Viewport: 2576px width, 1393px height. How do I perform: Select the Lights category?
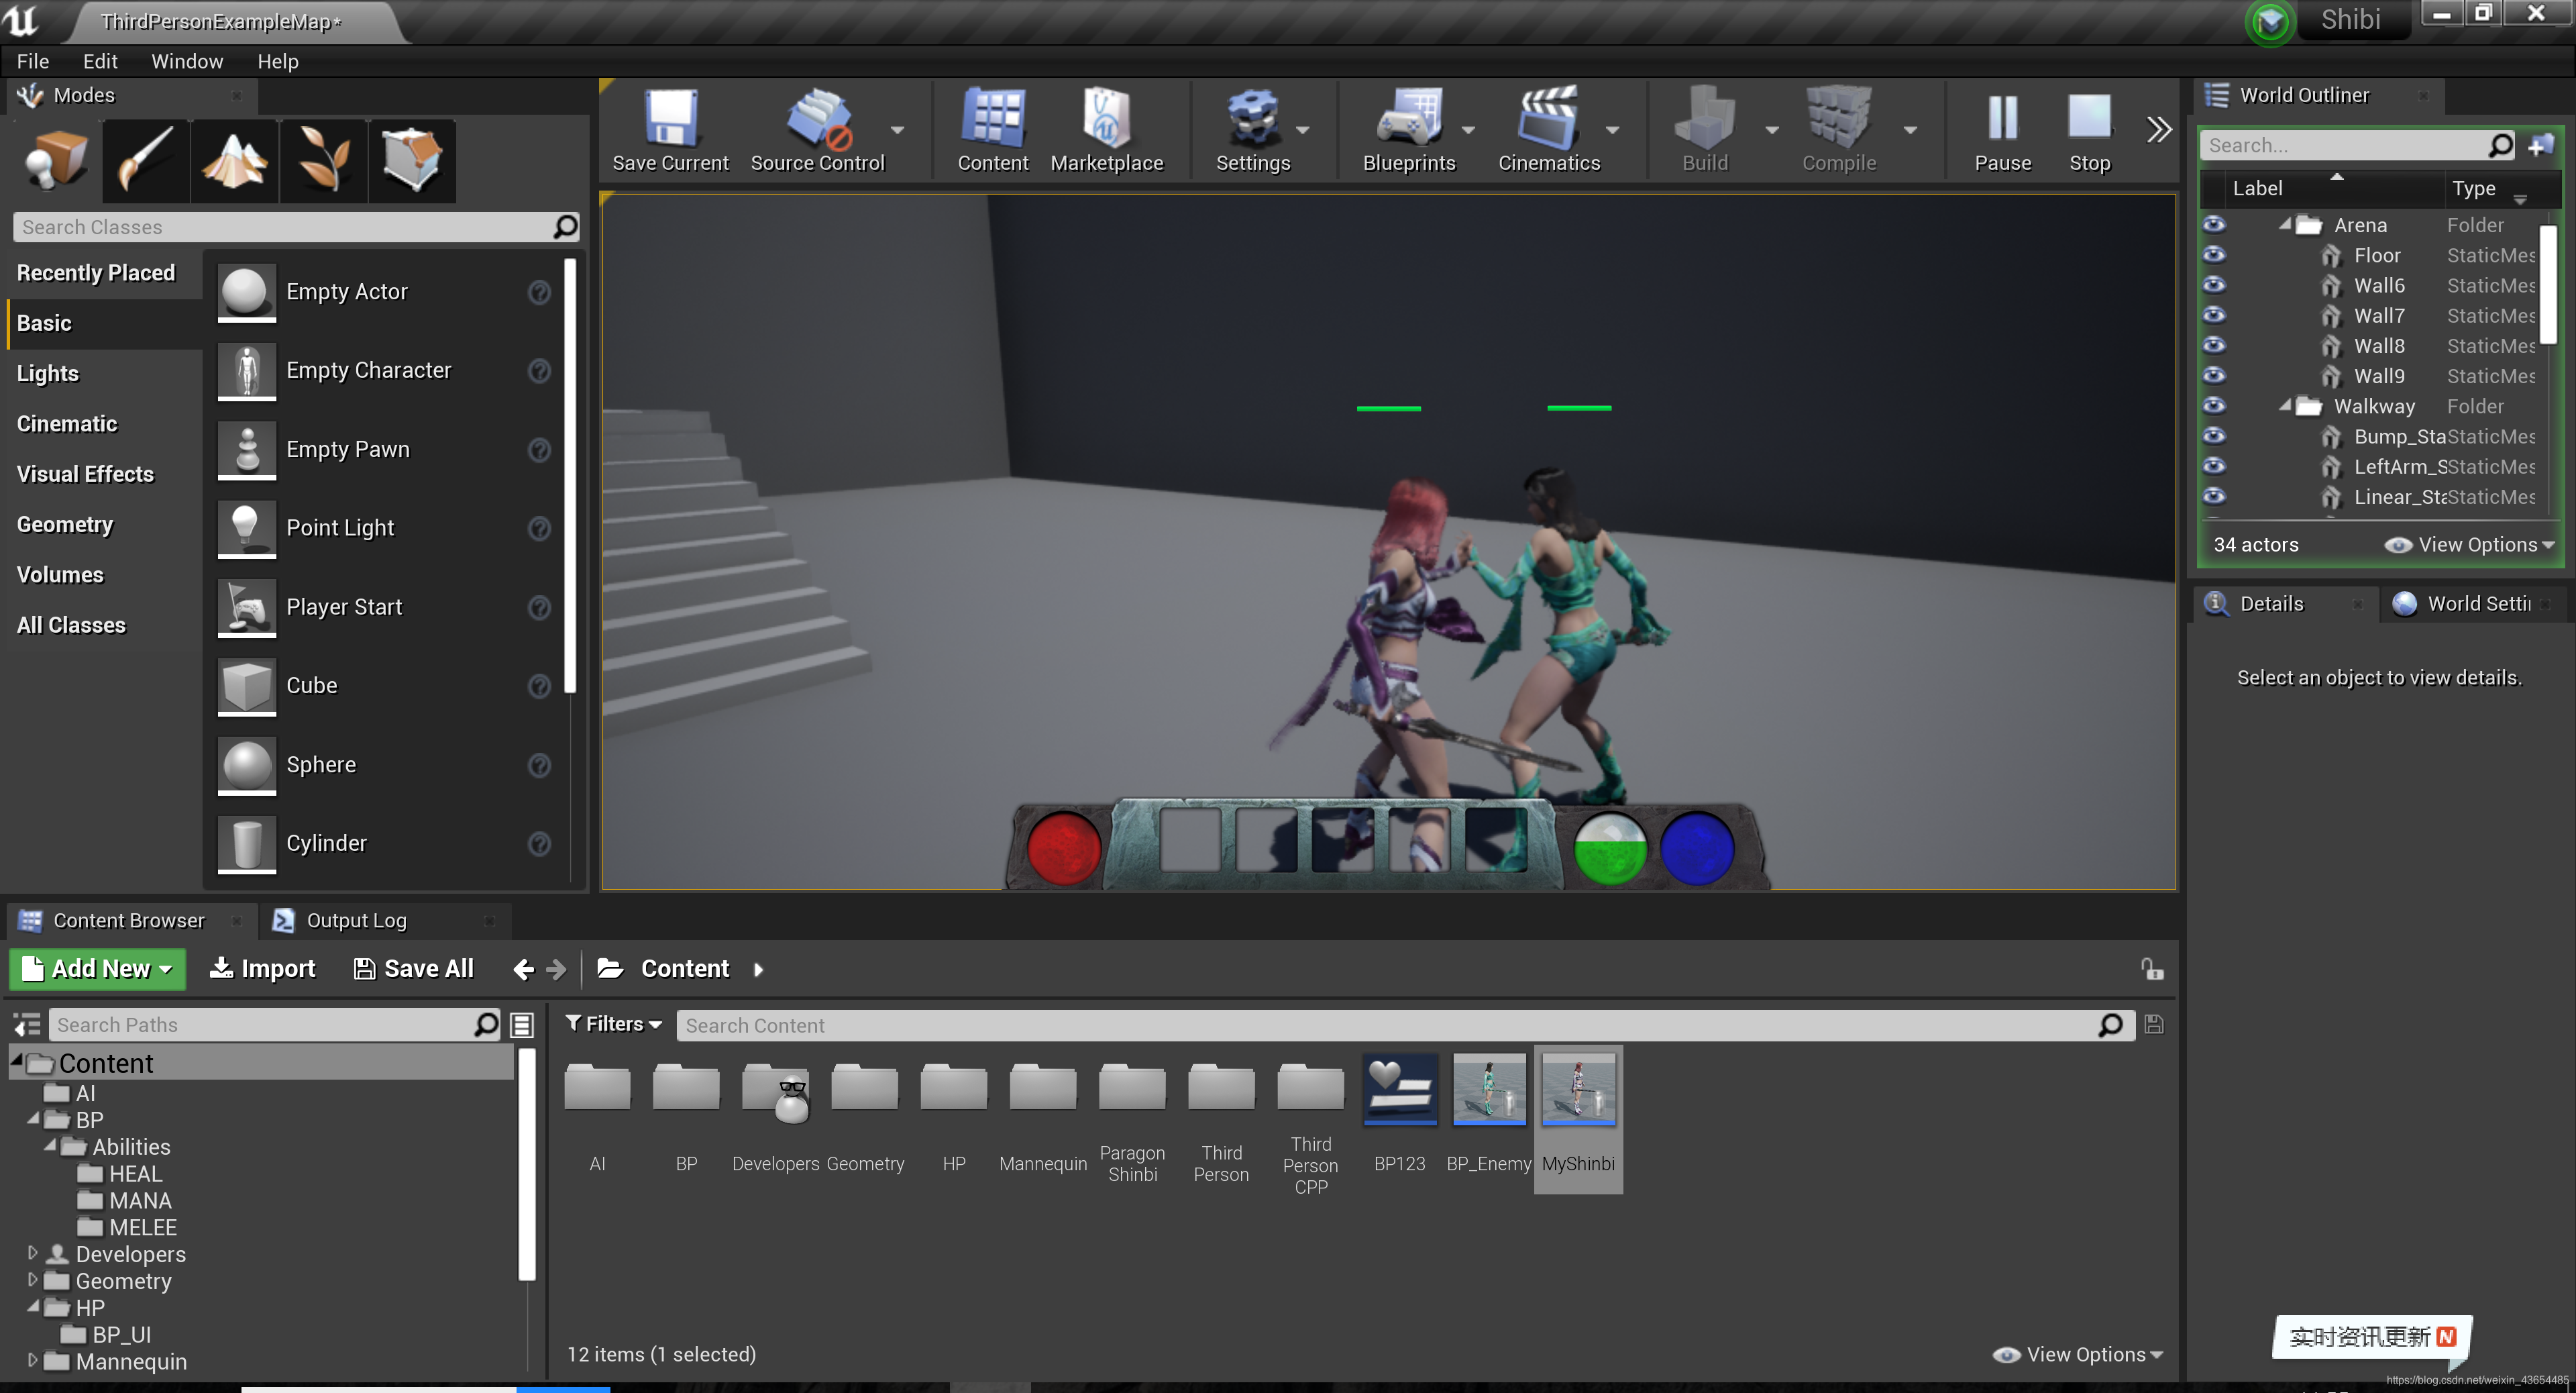[x=47, y=373]
